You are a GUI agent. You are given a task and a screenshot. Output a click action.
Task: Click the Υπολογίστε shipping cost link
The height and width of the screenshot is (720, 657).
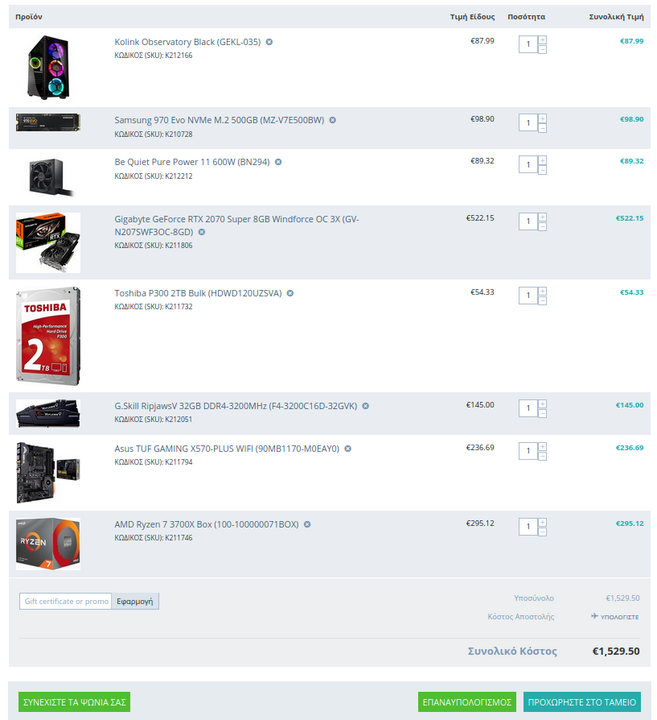pyautogui.click(x=615, y=616)
